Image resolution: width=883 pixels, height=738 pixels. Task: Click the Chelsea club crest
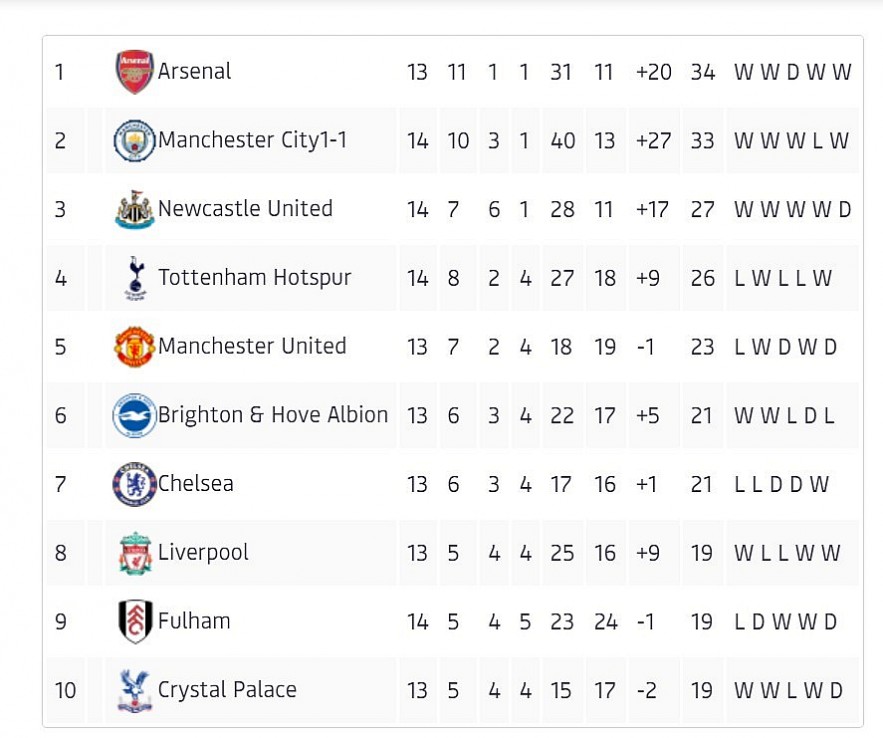pos(134,484)
